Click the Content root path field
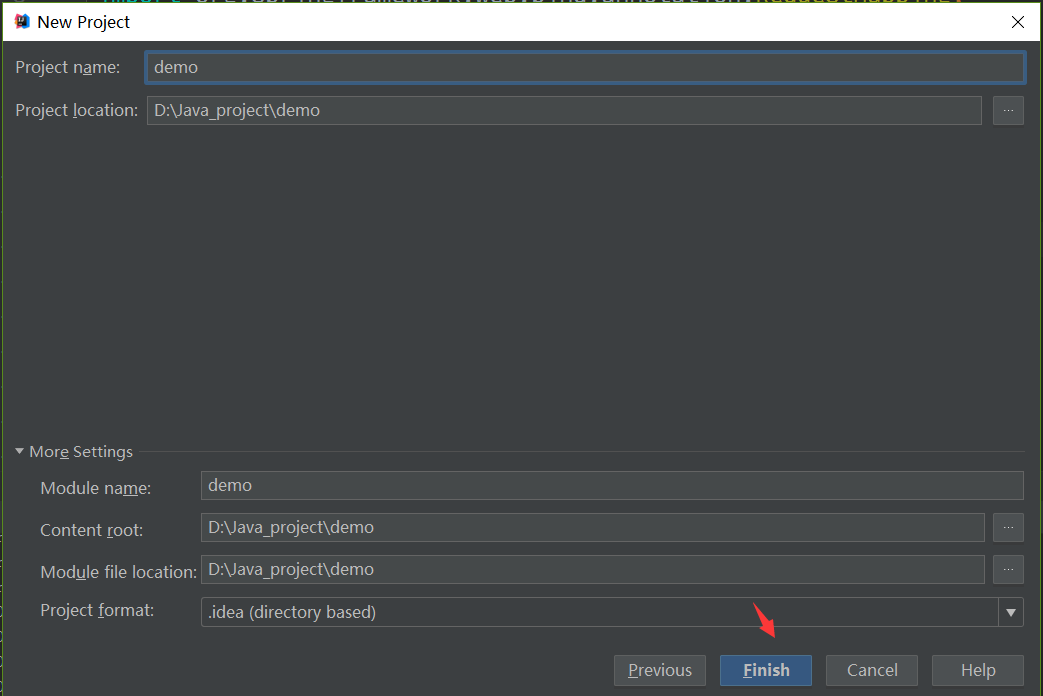 [593, 528]
